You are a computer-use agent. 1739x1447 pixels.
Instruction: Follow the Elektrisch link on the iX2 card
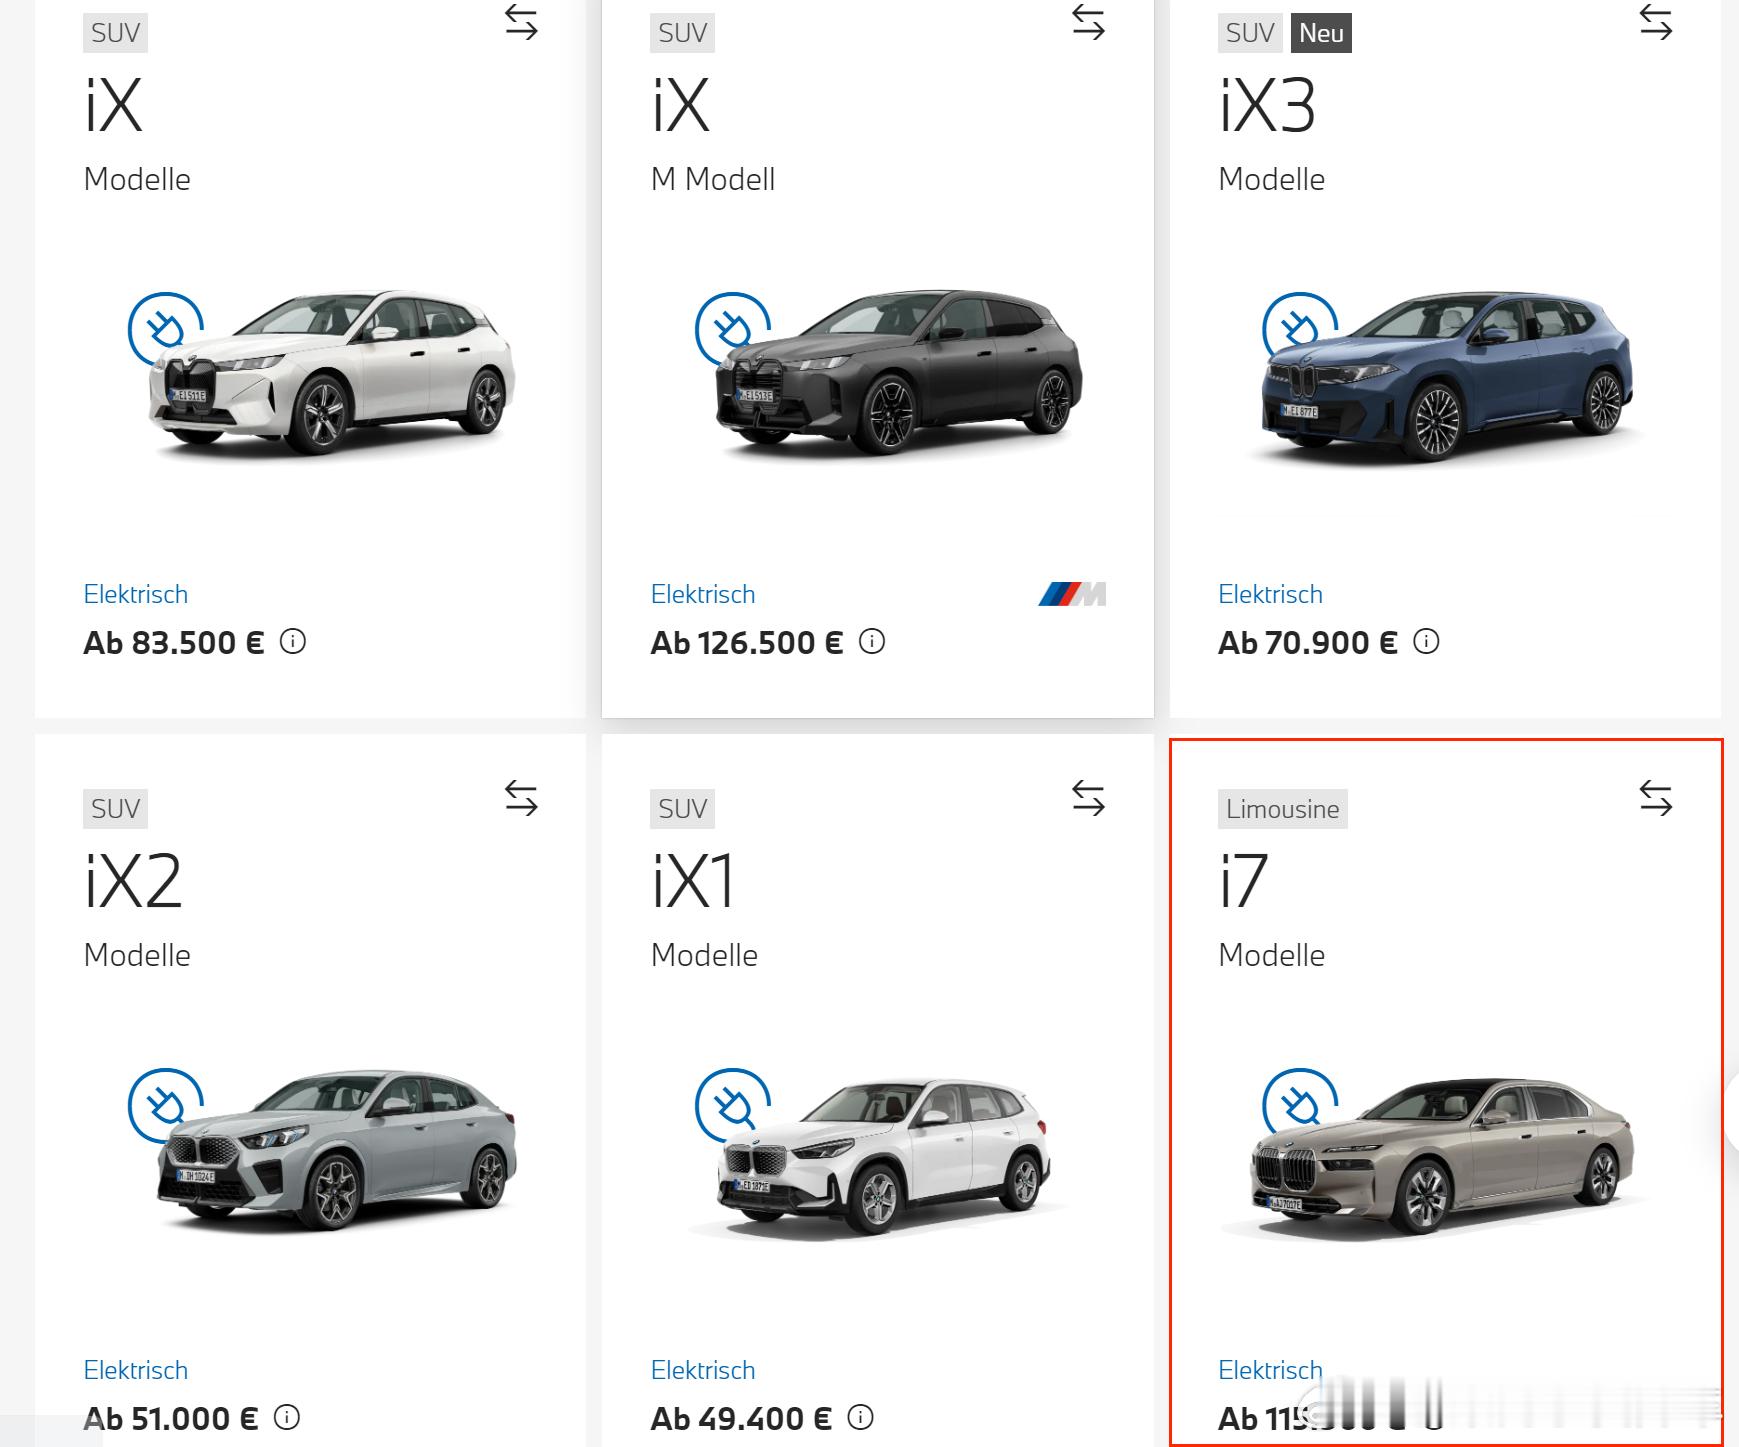[x=136, y=1370]
